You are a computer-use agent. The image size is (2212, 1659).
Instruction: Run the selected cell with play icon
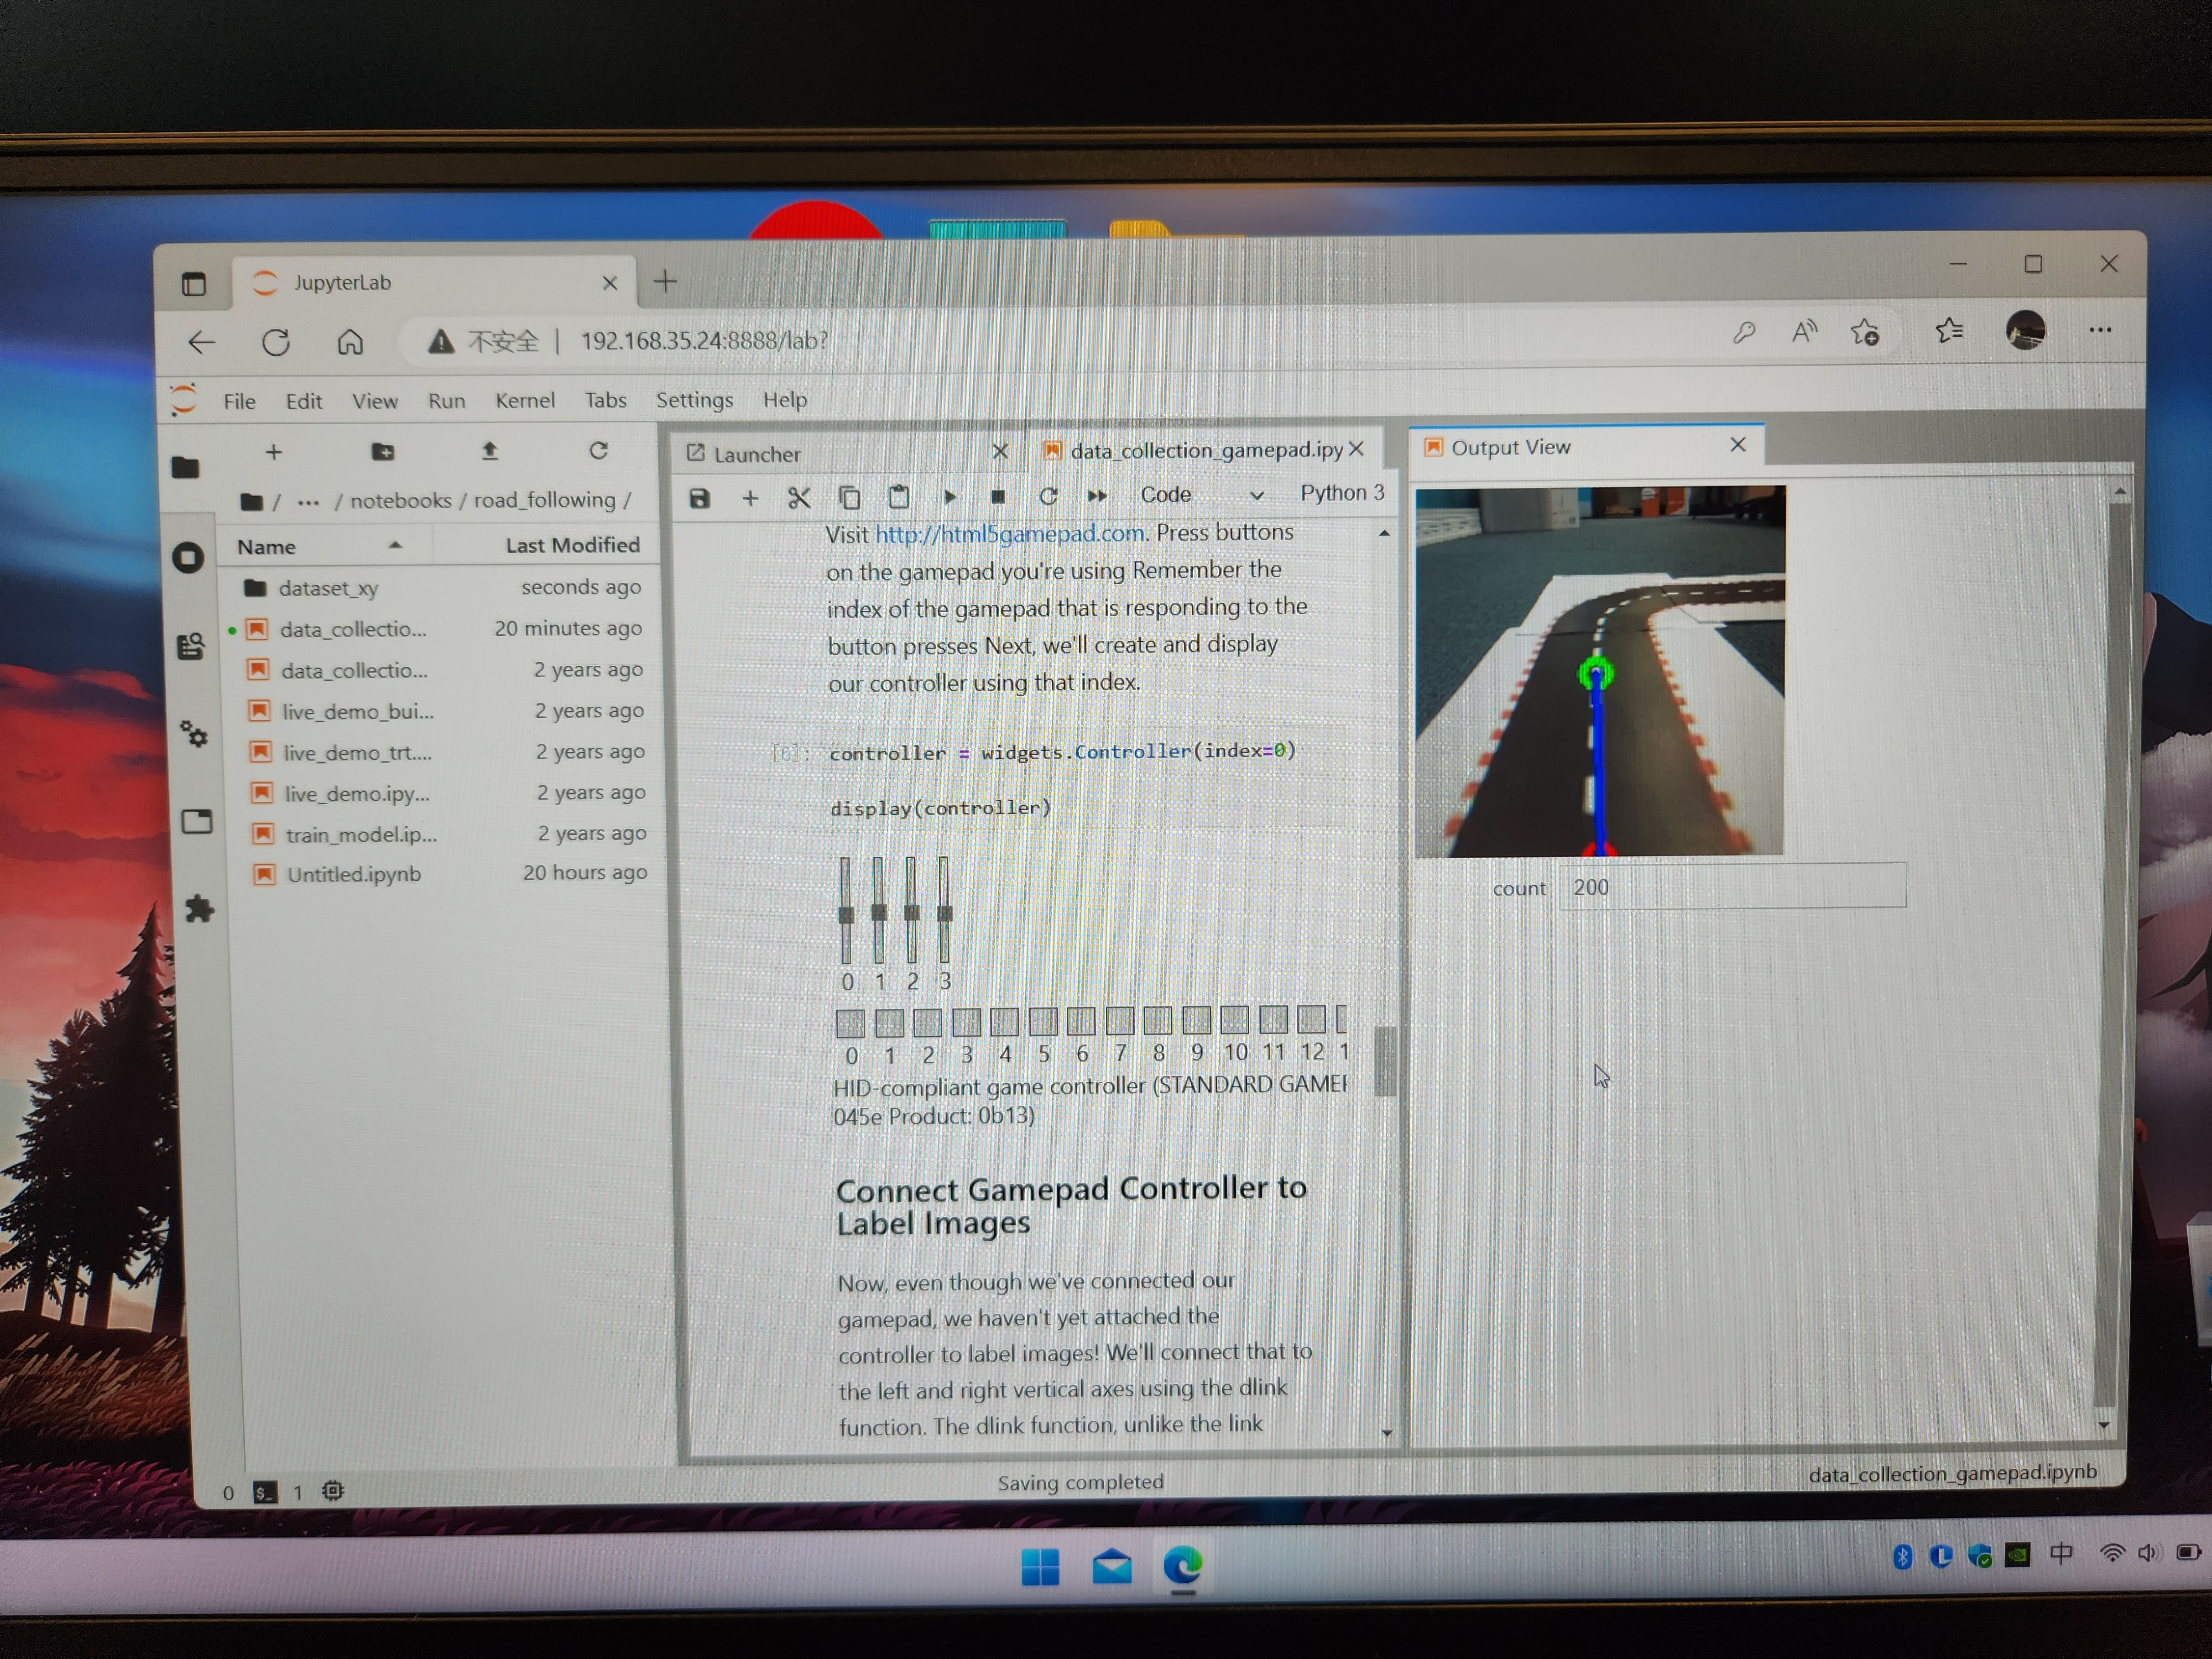coord(949,496)
